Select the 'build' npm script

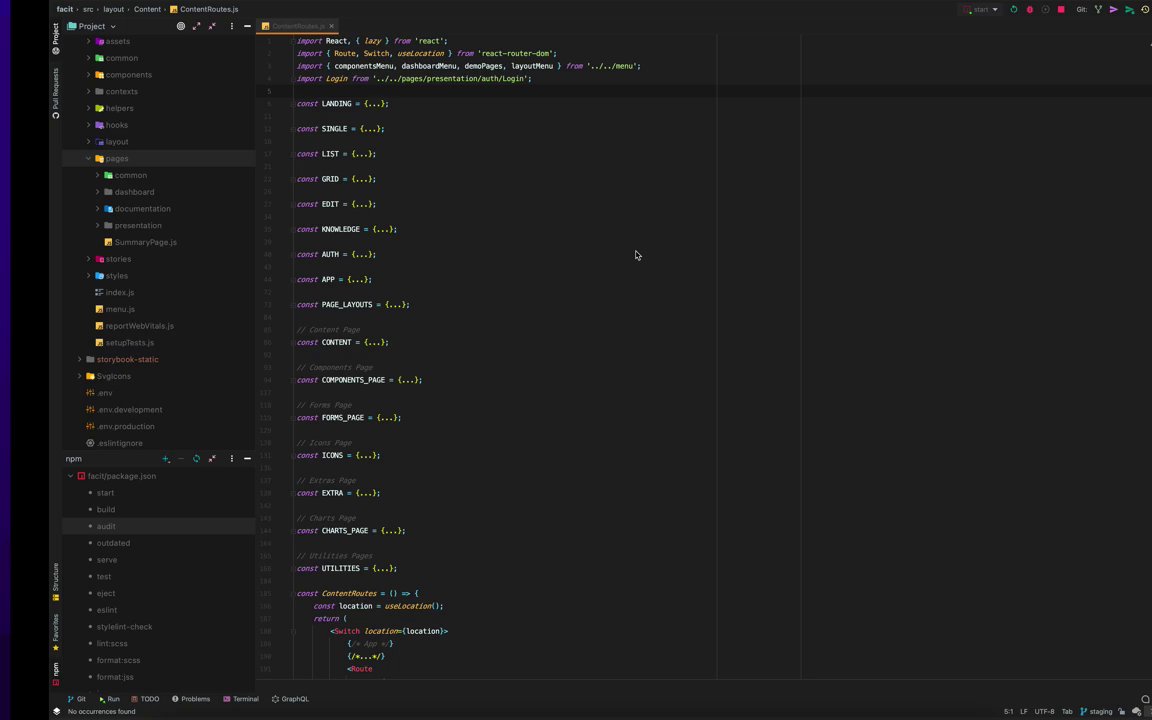tap(106, 509)
